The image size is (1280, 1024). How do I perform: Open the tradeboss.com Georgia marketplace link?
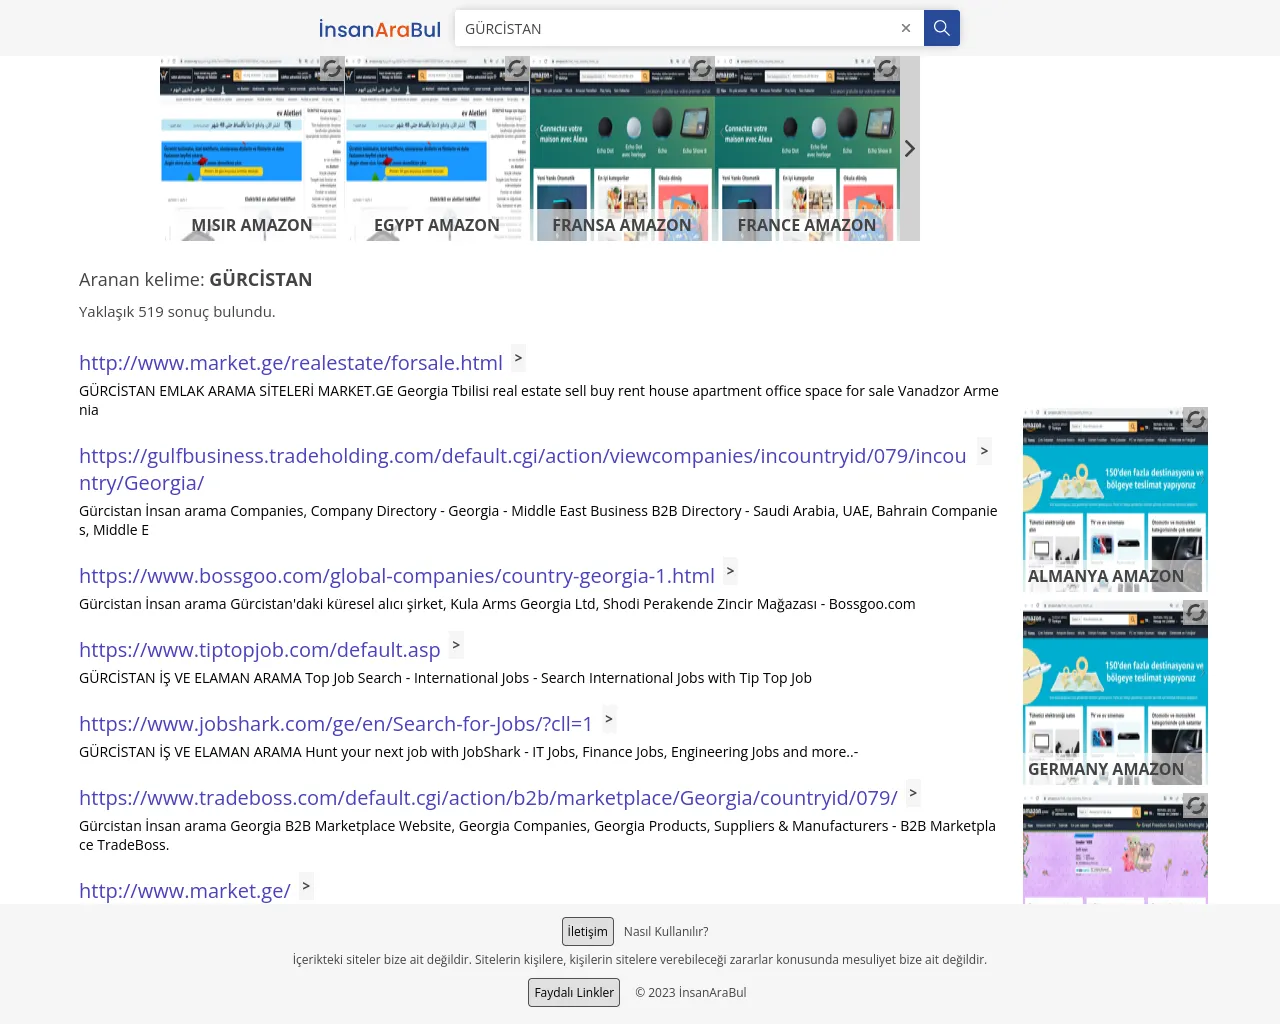[488, 798]
